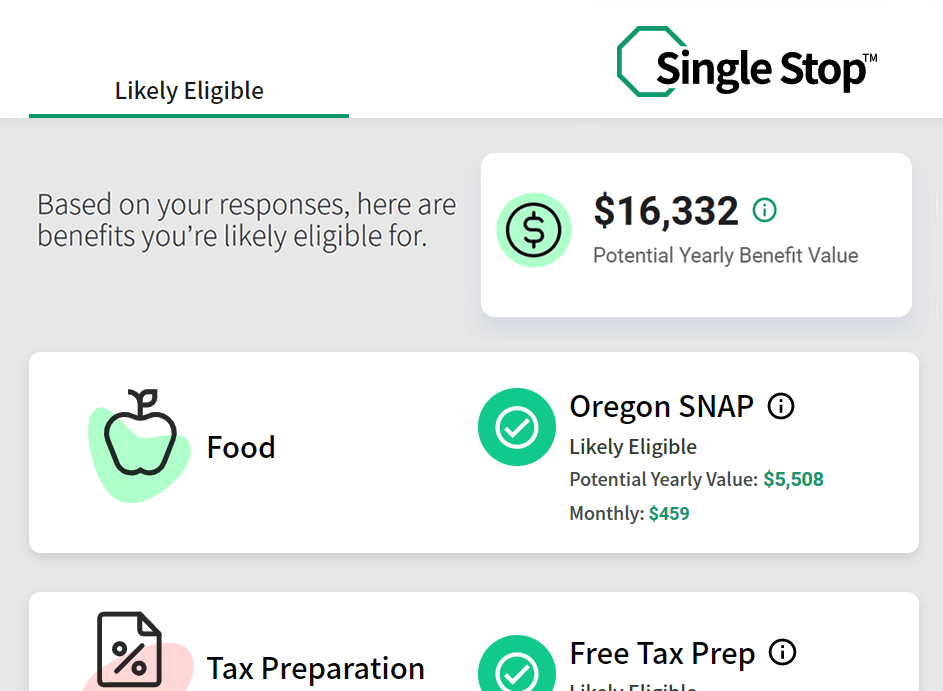Screen dimensions: 943x691
Task: Click Potential Yearly Benefit Value label
Action: (725, 255)
